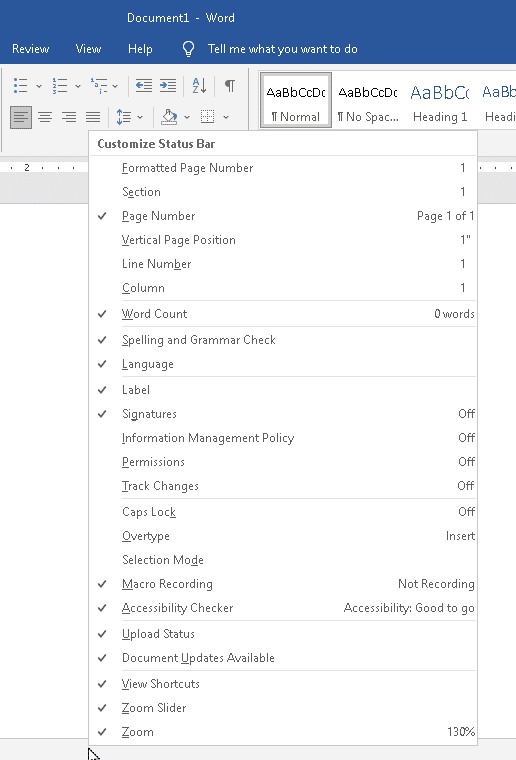Open the Line Spacing dropdown arrow
The image size is (516, 760).
pyautogui.click(x=140, y=117)
